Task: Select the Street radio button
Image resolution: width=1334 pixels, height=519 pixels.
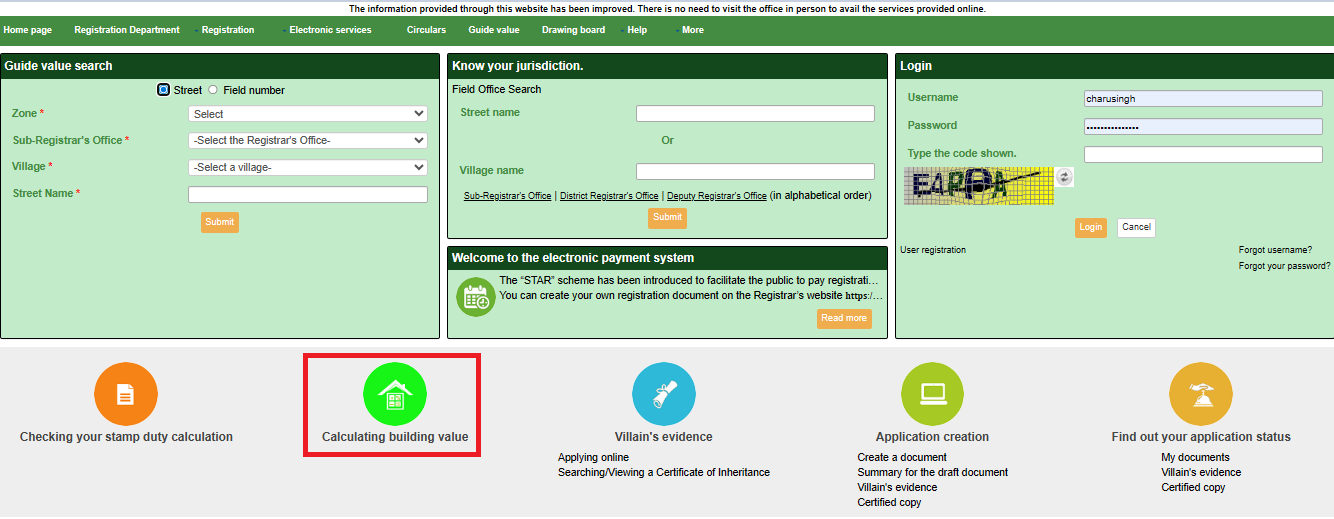Action: point(164,90)
